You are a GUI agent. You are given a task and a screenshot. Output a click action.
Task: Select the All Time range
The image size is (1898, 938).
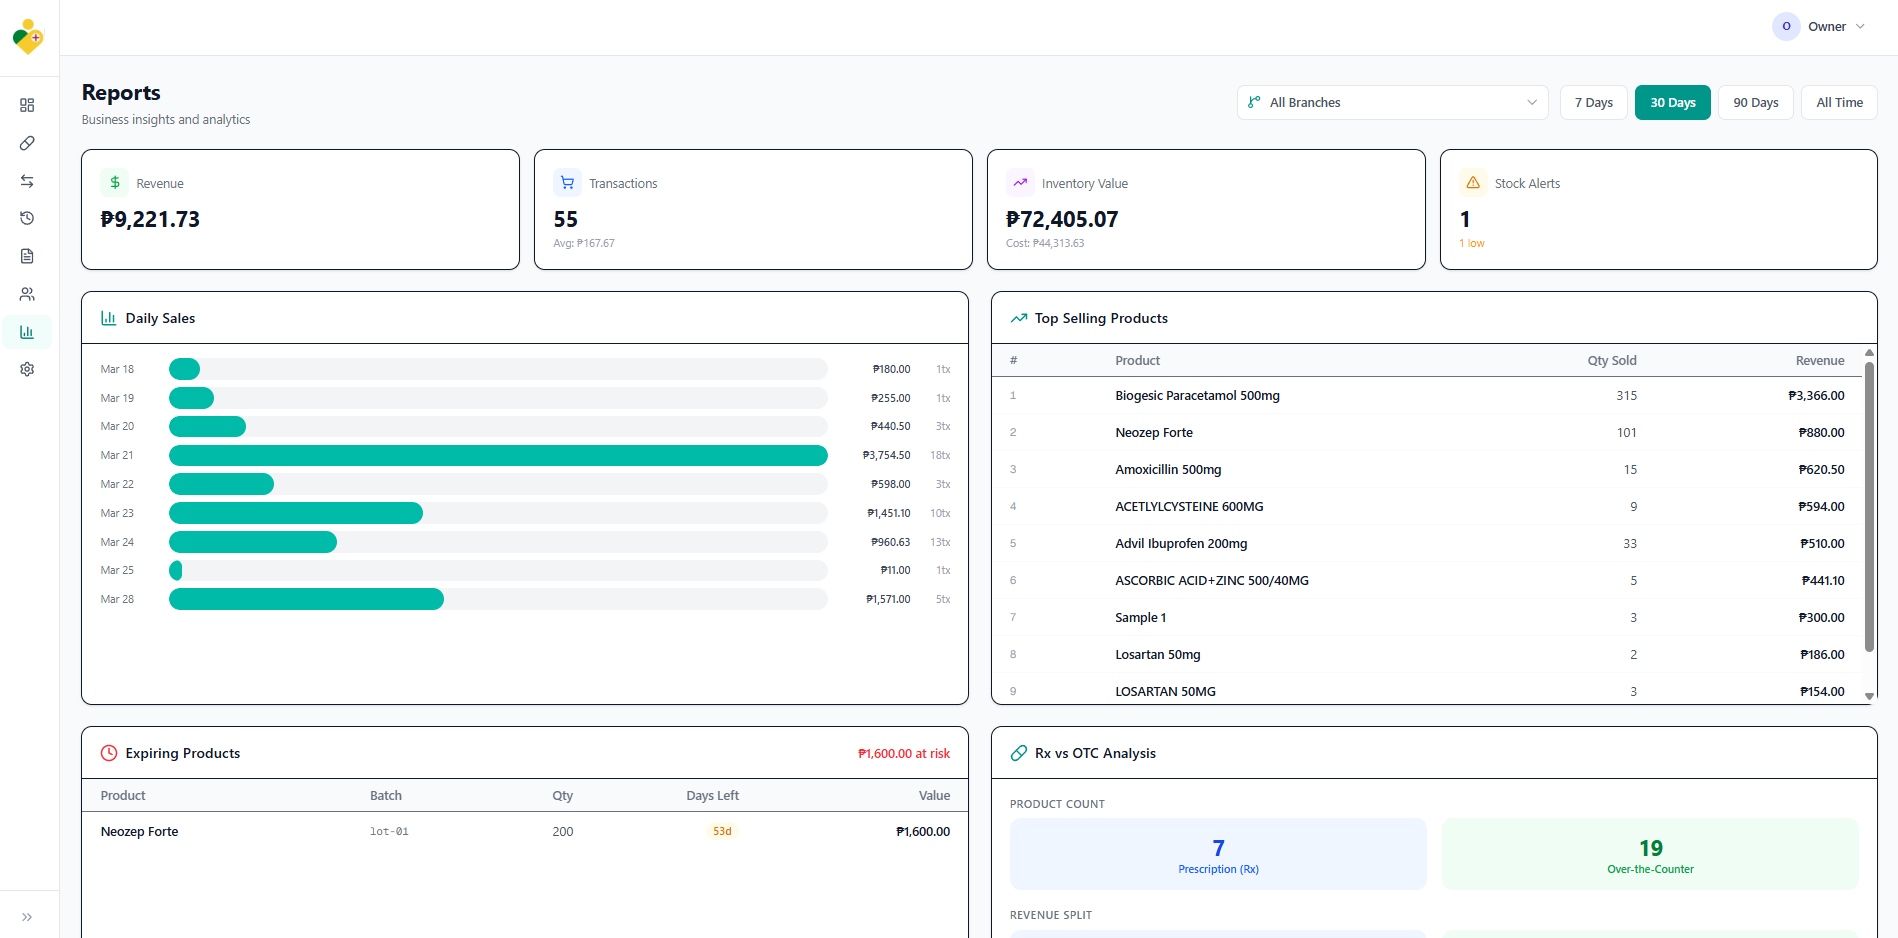pyautogui.click(x=1838, y=103)
